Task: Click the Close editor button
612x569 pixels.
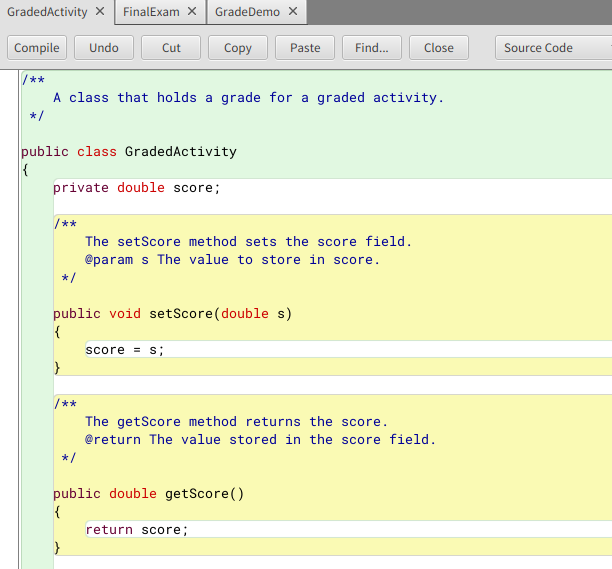Action: point(439,48)
